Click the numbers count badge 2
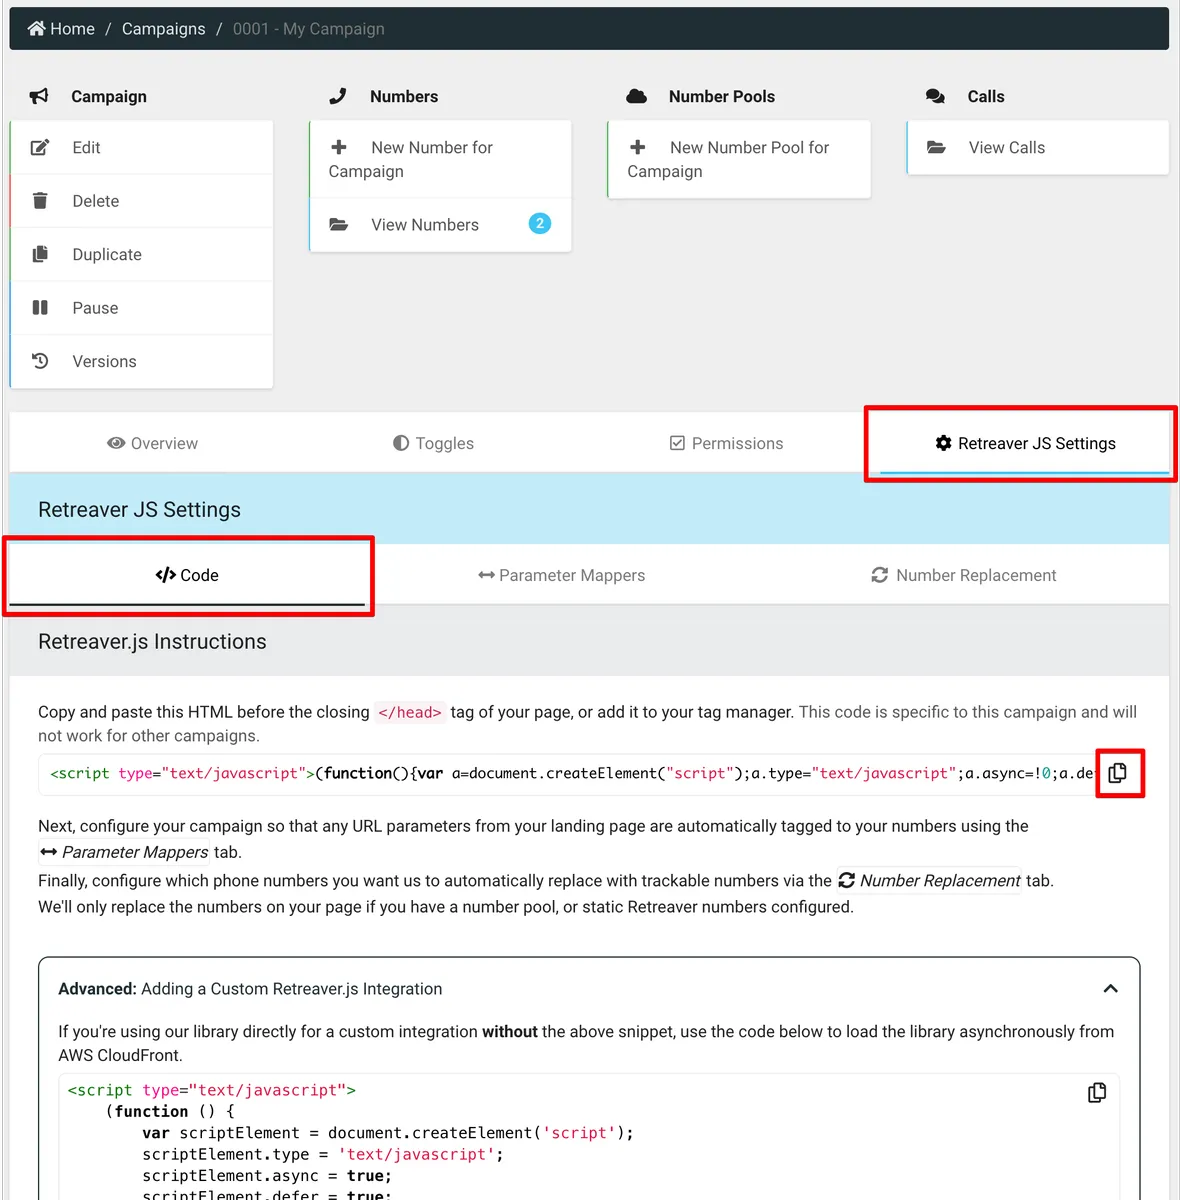Screen dimensions: 1181x1200 coord(540,224)
